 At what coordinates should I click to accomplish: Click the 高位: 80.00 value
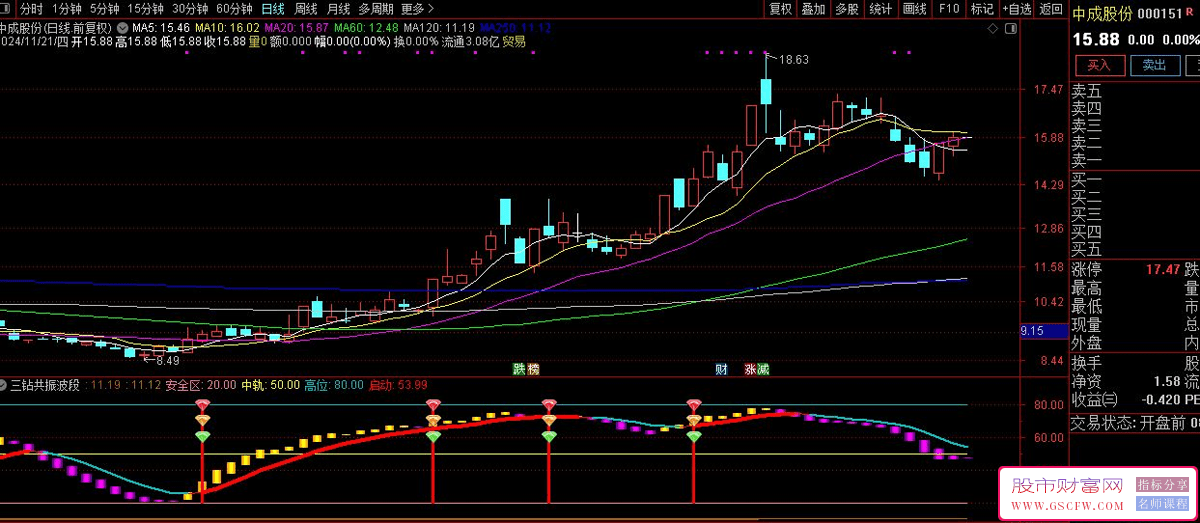(x=334, y=384)
